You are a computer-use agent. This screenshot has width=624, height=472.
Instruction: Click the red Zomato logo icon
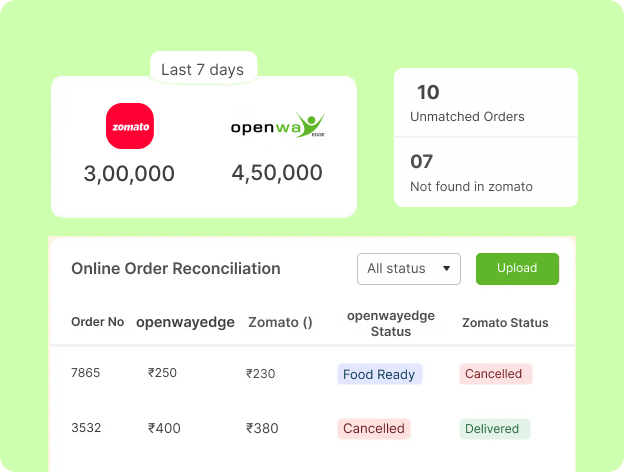(130, 126)
